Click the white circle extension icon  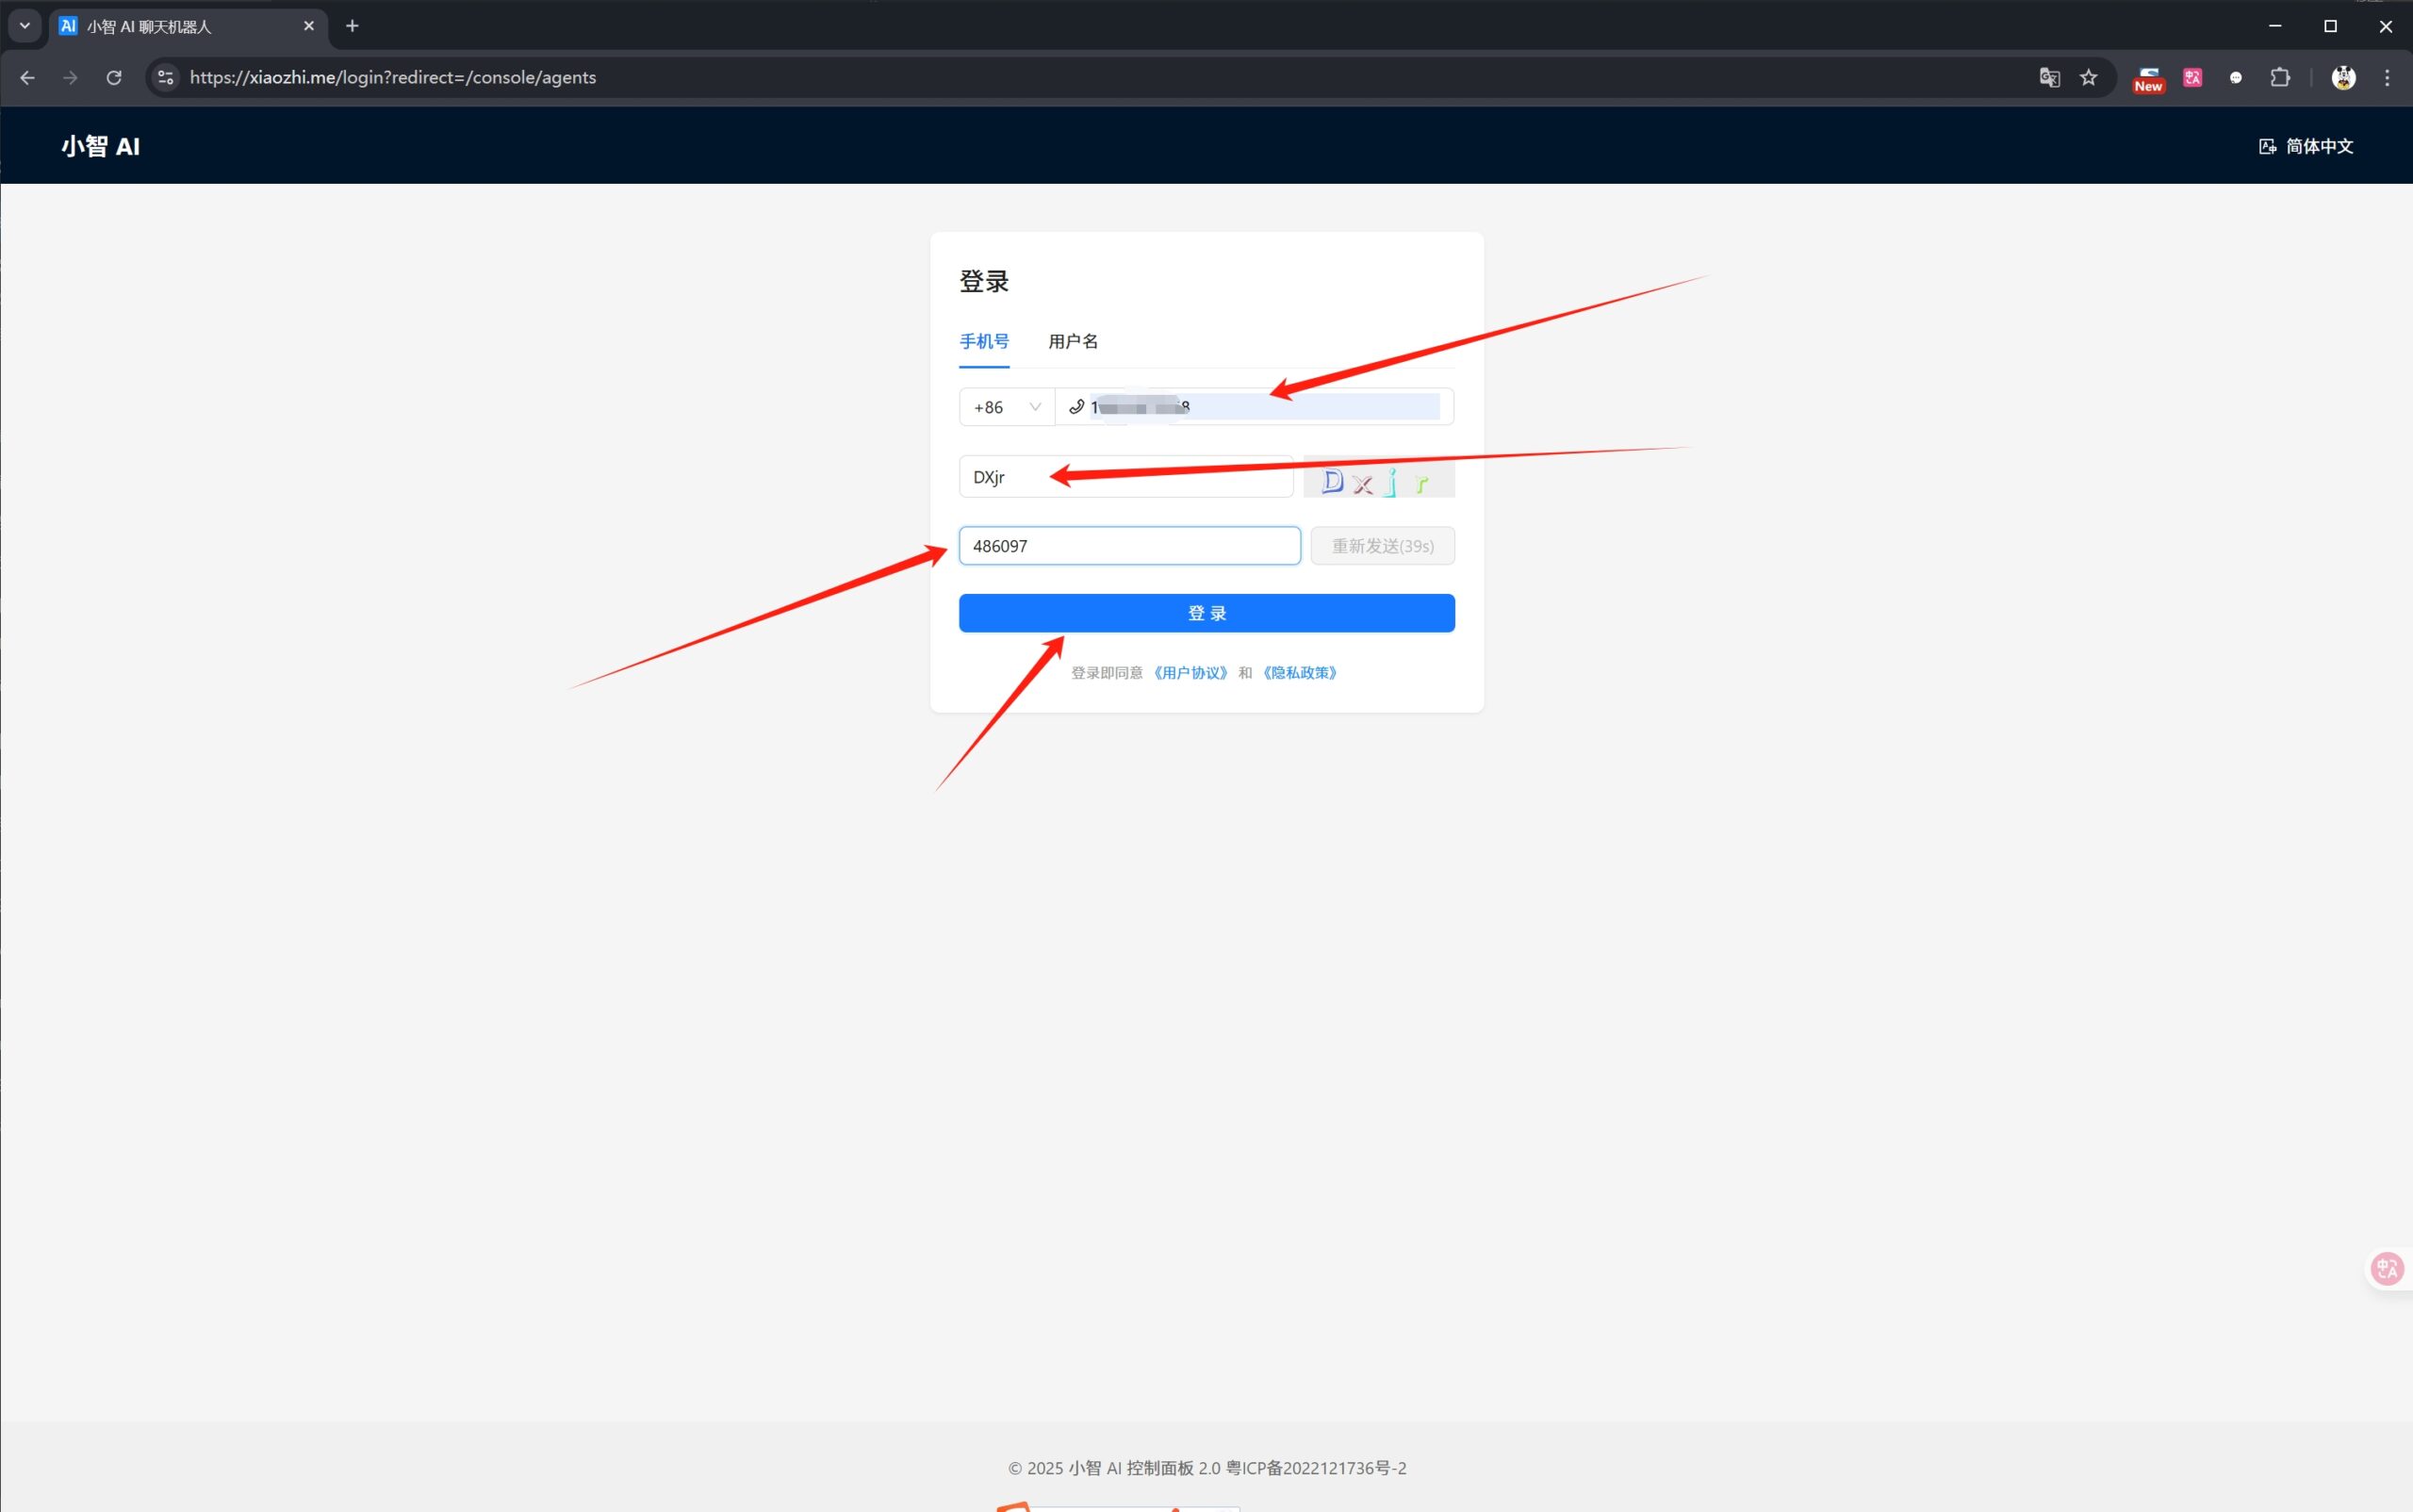pyautogui.click(x=2236, y=78)
